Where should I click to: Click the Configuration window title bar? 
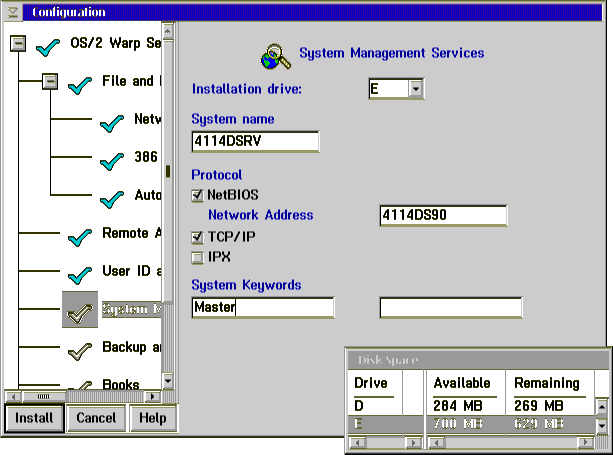(312, 12)
